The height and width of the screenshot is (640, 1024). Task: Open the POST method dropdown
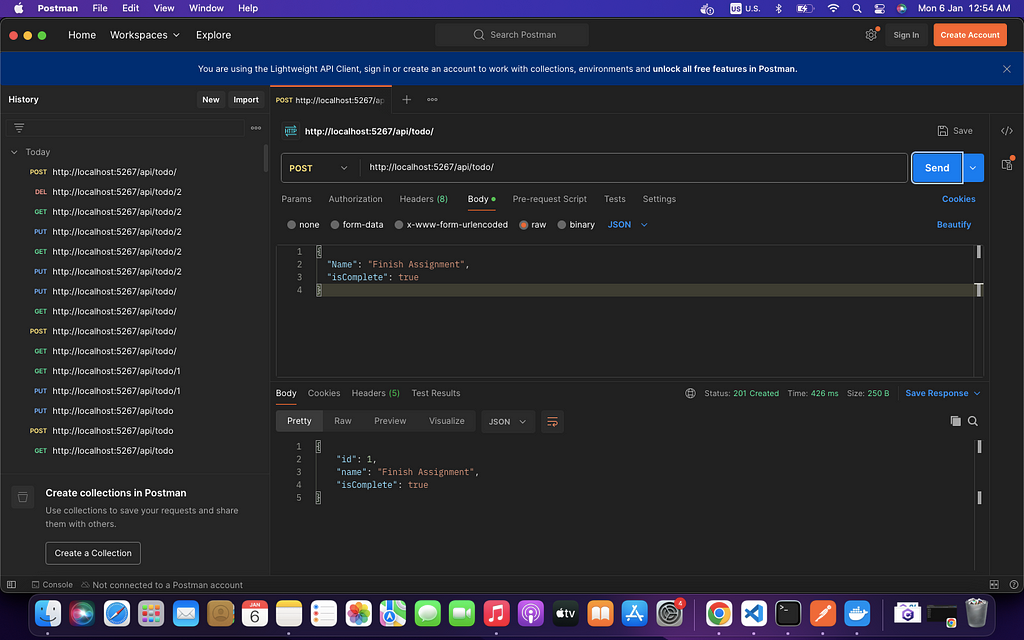(x=320, y=168)
